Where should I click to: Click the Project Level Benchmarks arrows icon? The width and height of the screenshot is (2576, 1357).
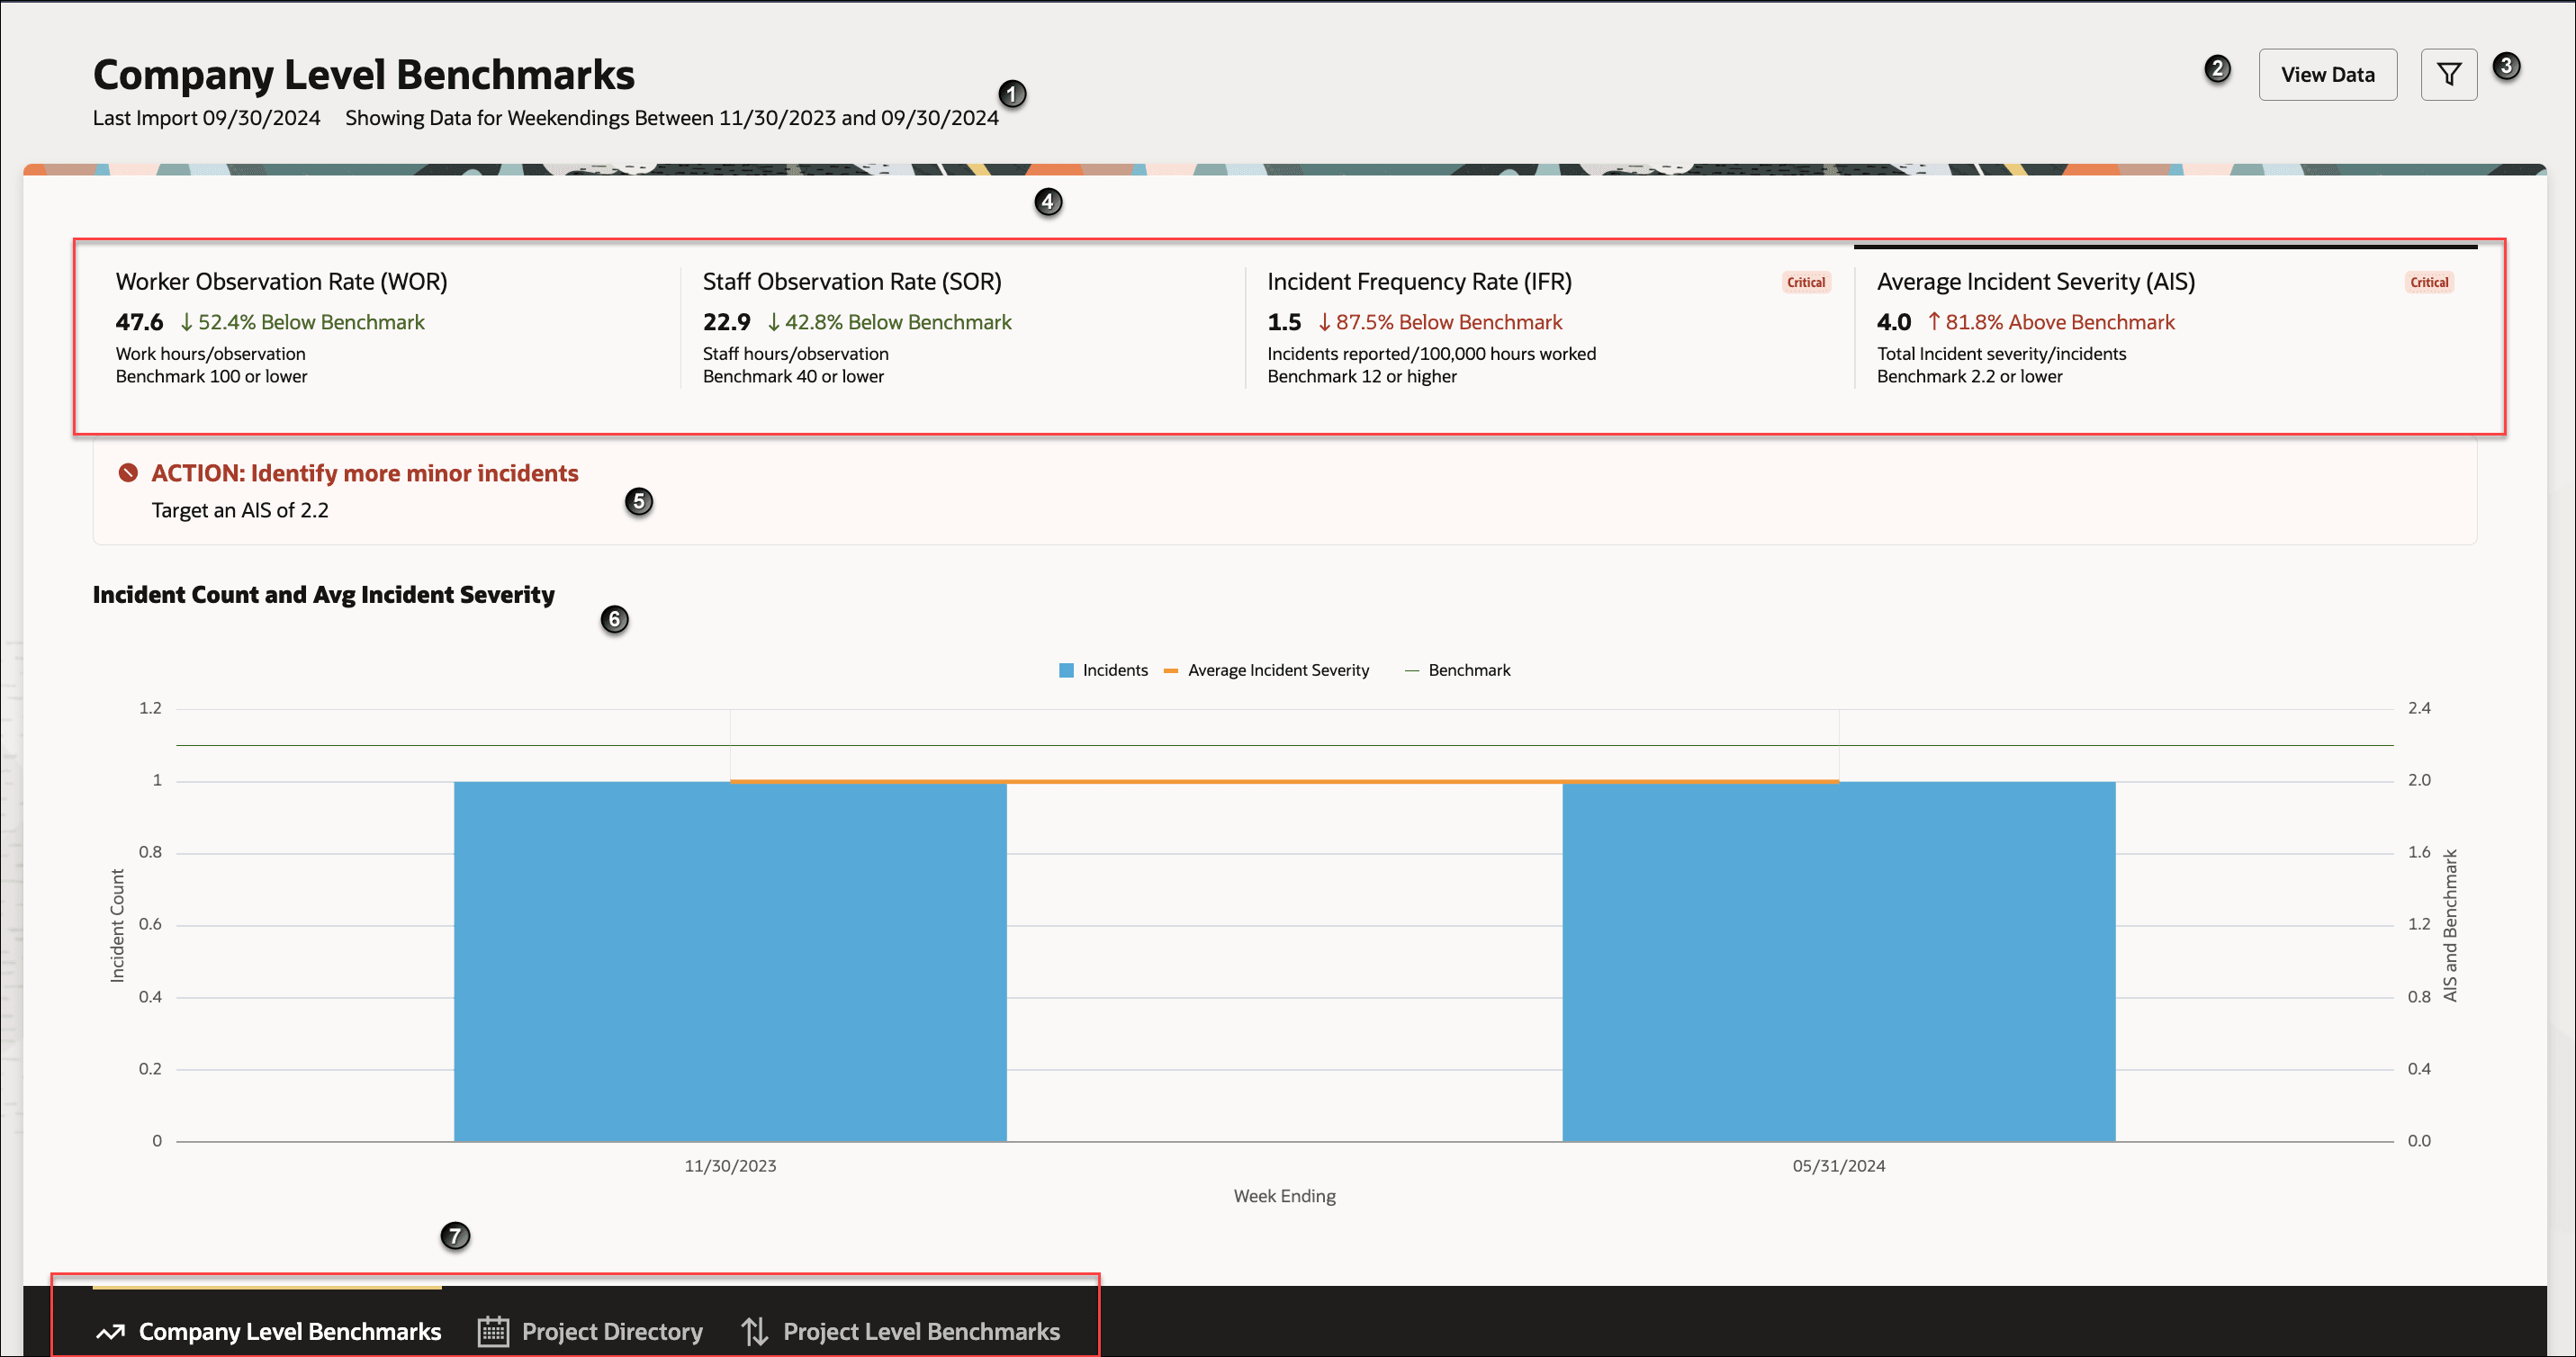[755, 1331]
